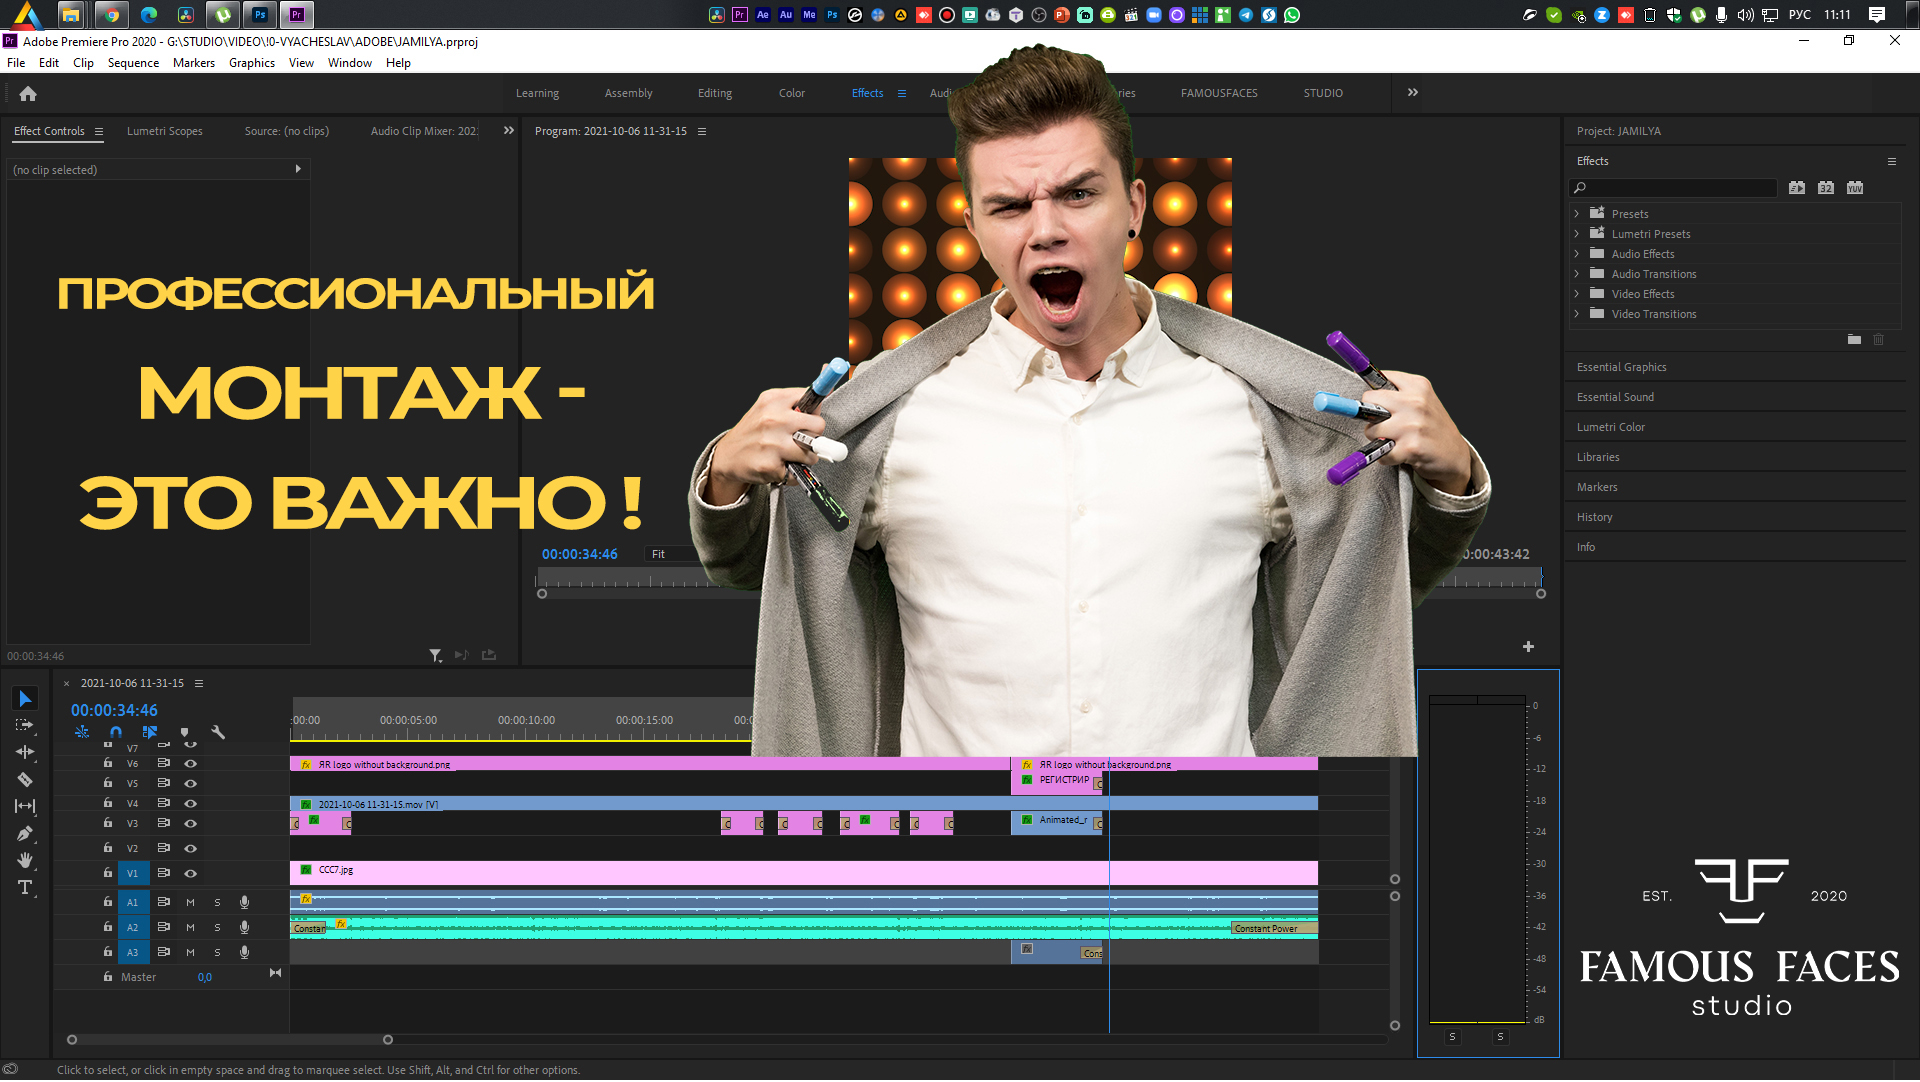Select the Pen tool
The height and width of the screenshot is (1082, 1920).
[25, 833]
